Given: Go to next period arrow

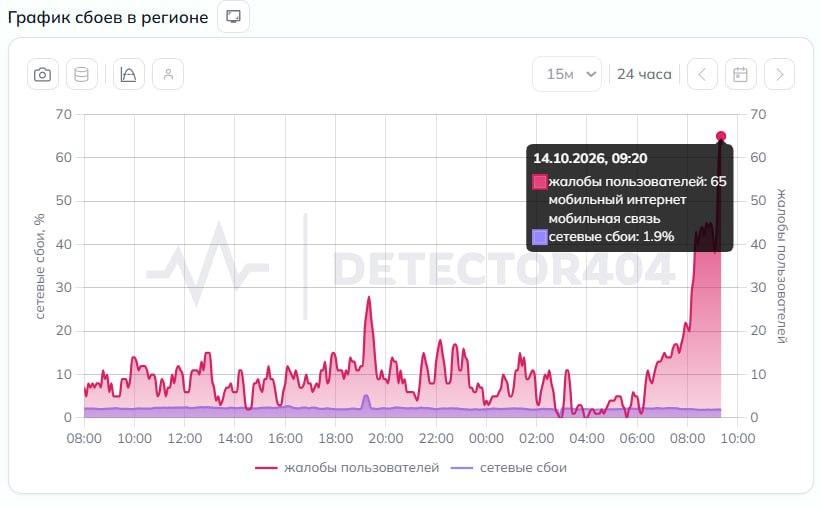Looking at the screenshot, I should tap(780, 74).
